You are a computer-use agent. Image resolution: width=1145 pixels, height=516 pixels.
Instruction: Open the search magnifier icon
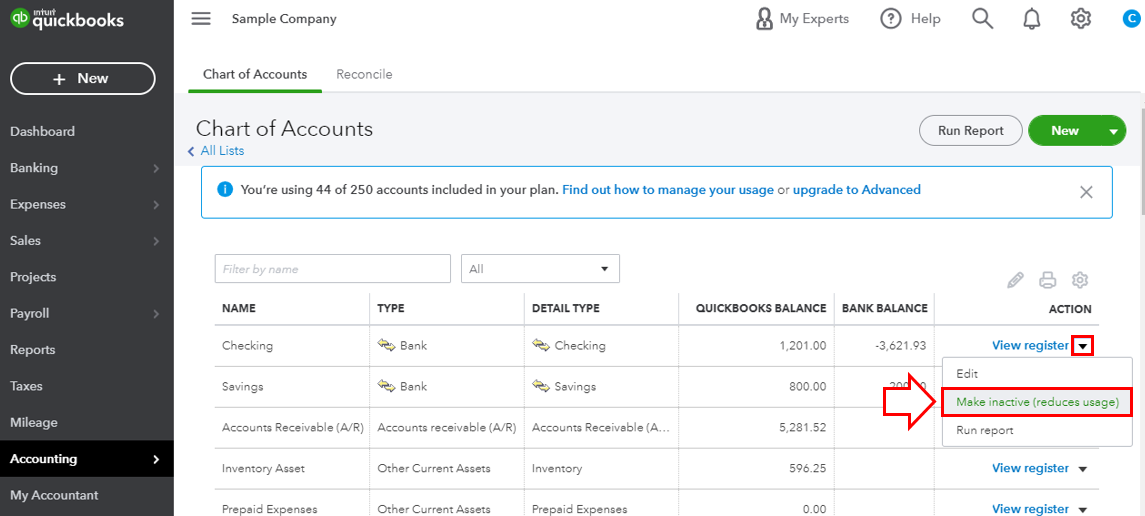coord(983,19)
